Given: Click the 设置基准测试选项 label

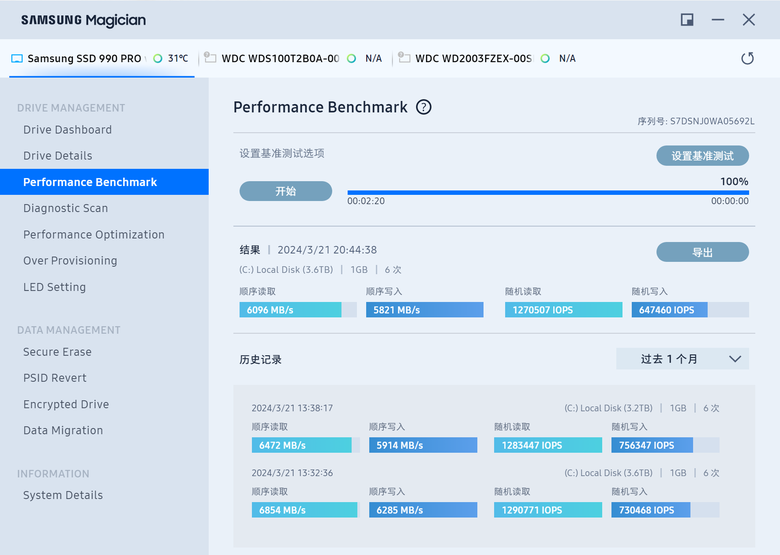Looking at the screenshot, I should [x=282, y=153].
